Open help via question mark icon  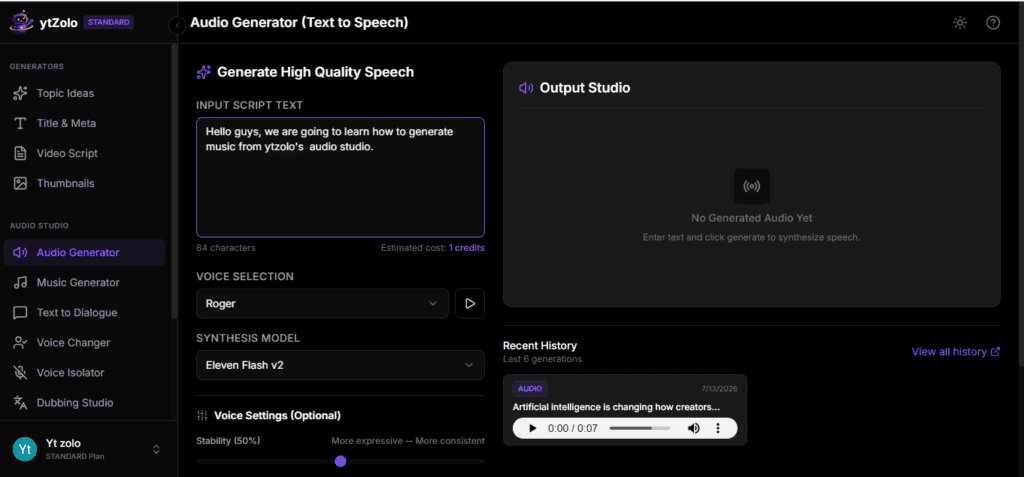[x=993, y=23]
